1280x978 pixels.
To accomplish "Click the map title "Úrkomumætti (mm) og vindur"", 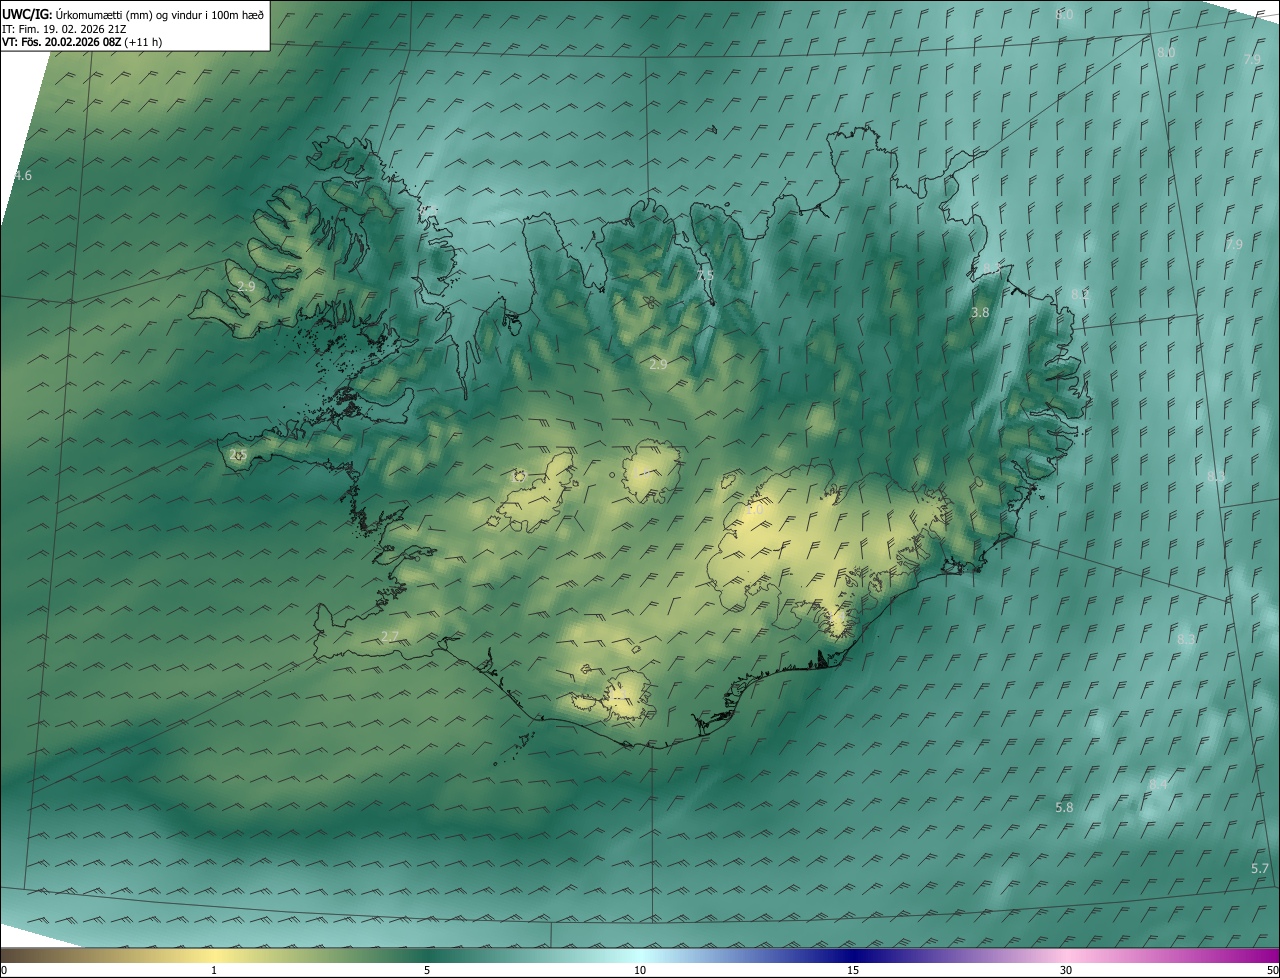I will tap(129, 14).
